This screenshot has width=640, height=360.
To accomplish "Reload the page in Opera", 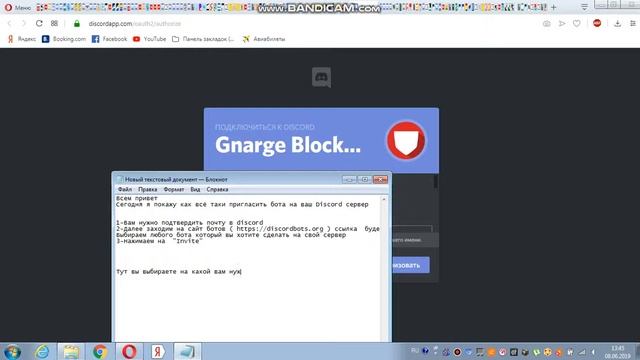I will [x=39, y=23].
